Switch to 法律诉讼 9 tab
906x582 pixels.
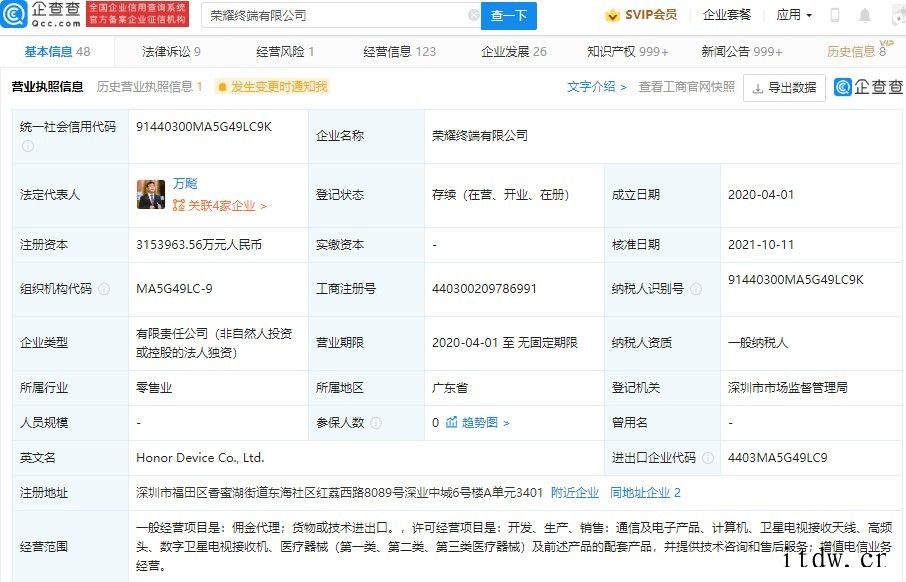(x=171, y=51)
